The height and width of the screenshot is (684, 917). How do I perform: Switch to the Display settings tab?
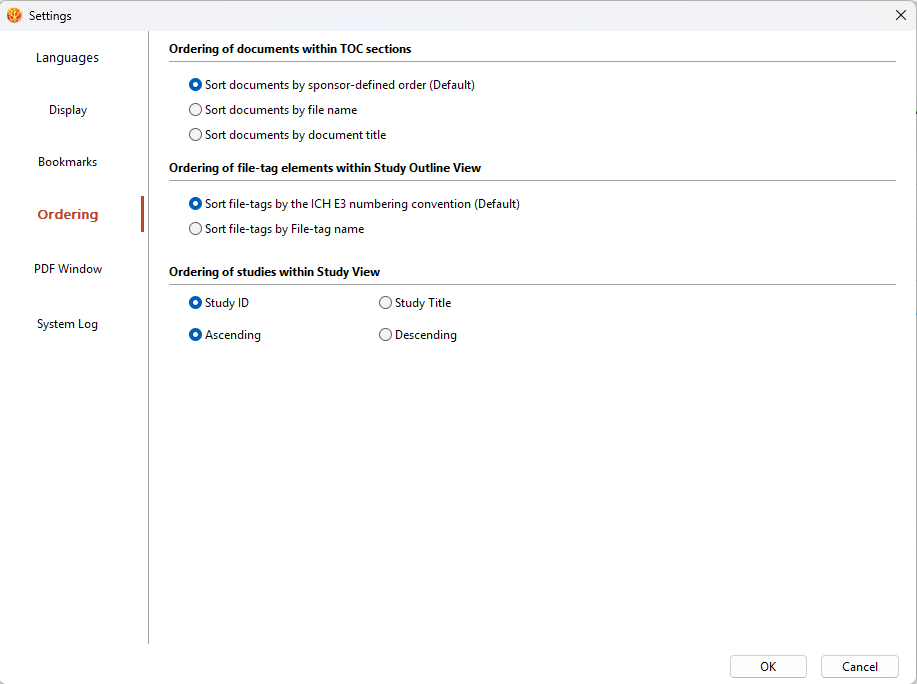point(68,110)
